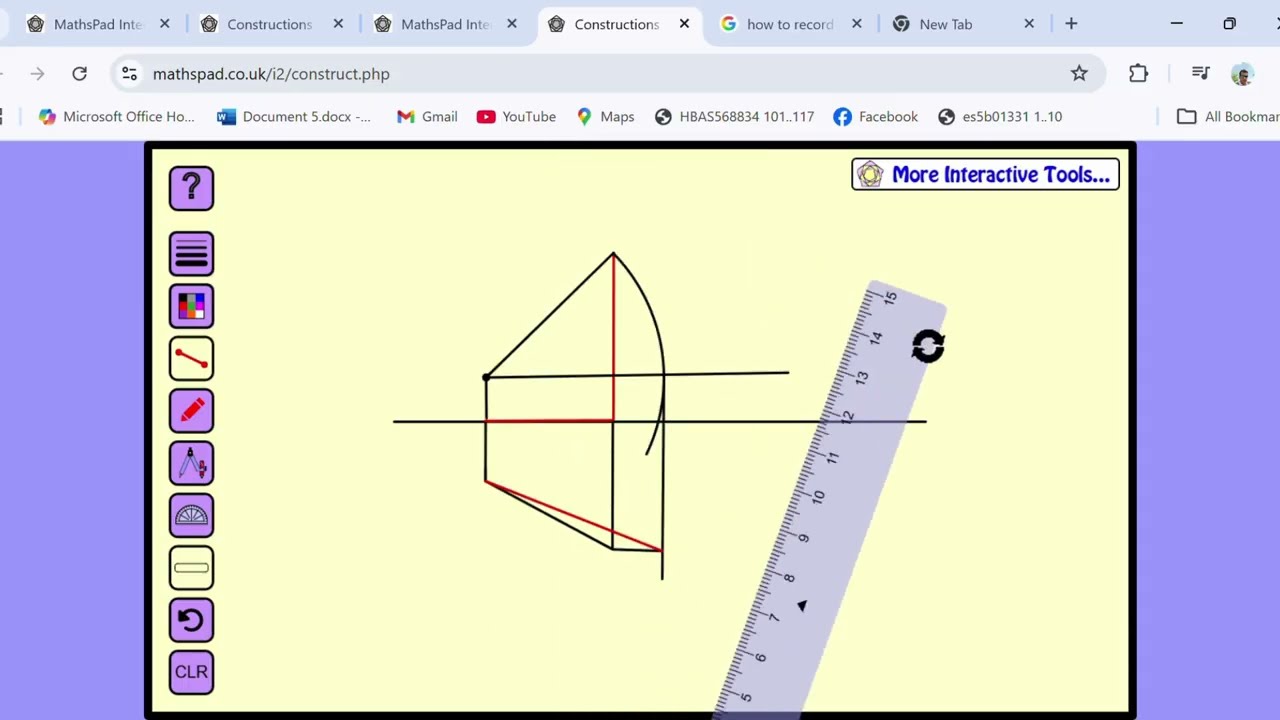1280x720 pixels.
Task: Open es5b01331 1..10 bookmark
Action: point(999,116)
